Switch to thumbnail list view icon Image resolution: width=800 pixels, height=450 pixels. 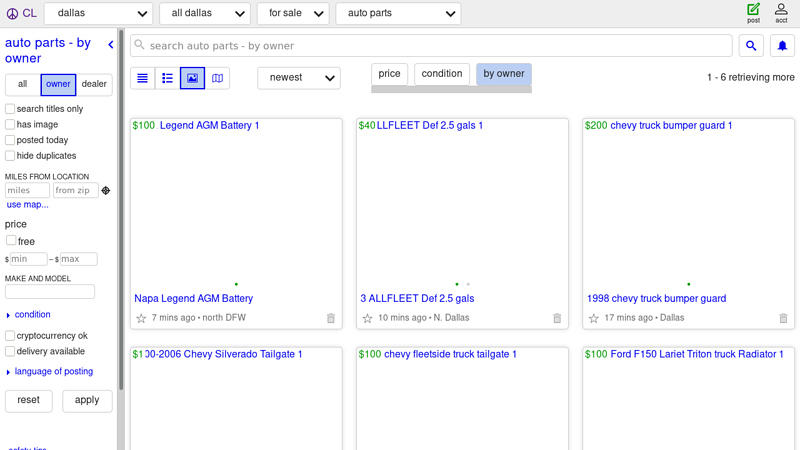tap(167, 78)
